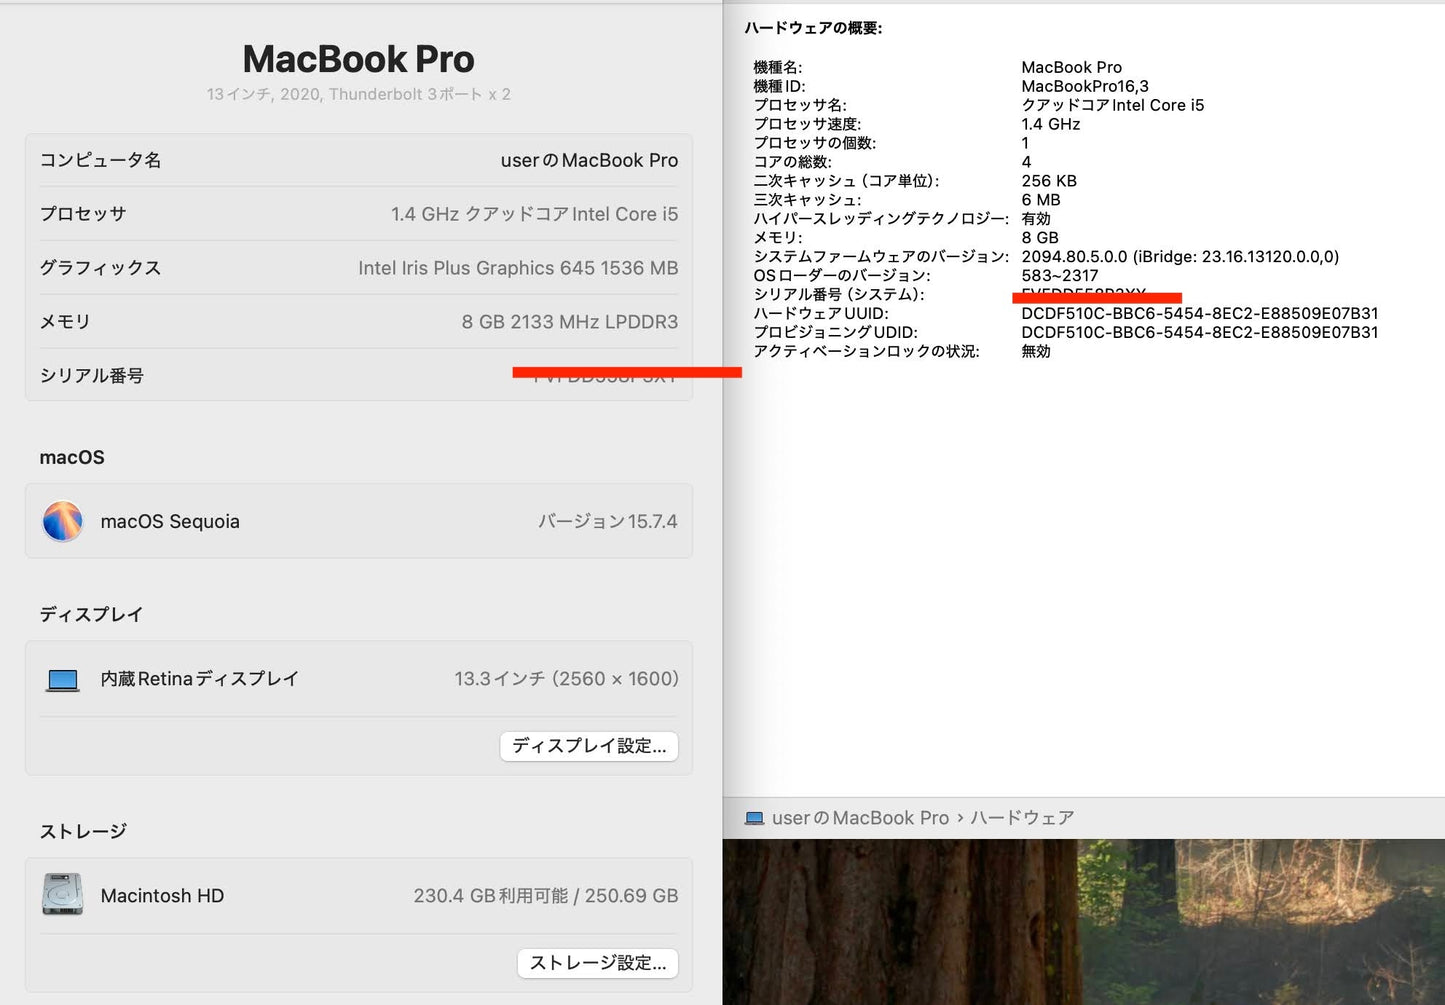Screen dimensions: 1445x1005
Task: Select the MacBookPro16,3 model ID value
Action: tap(1085, 86)
